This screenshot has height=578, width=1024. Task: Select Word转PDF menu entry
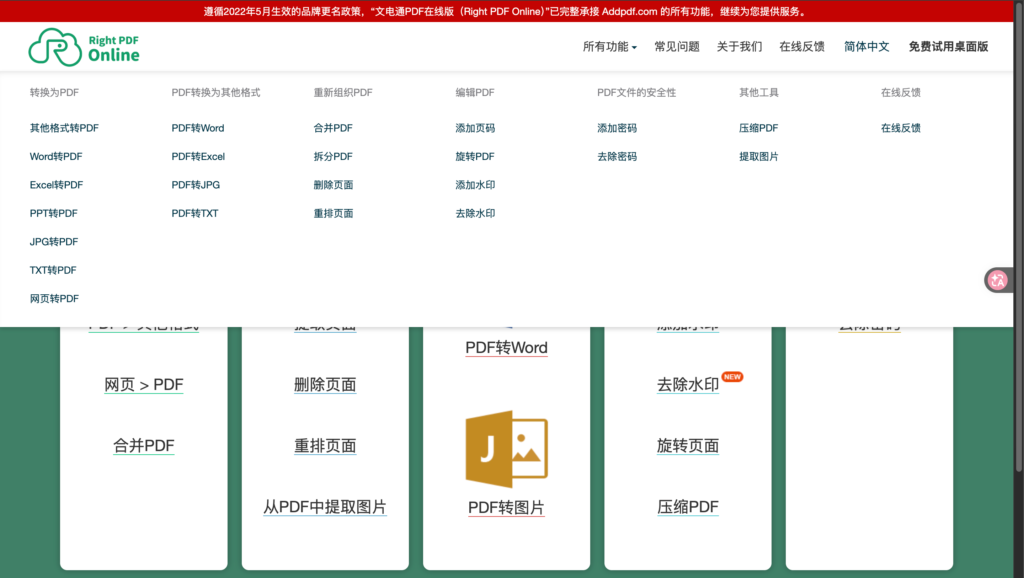pyautogui.click(x=56, y=156)
